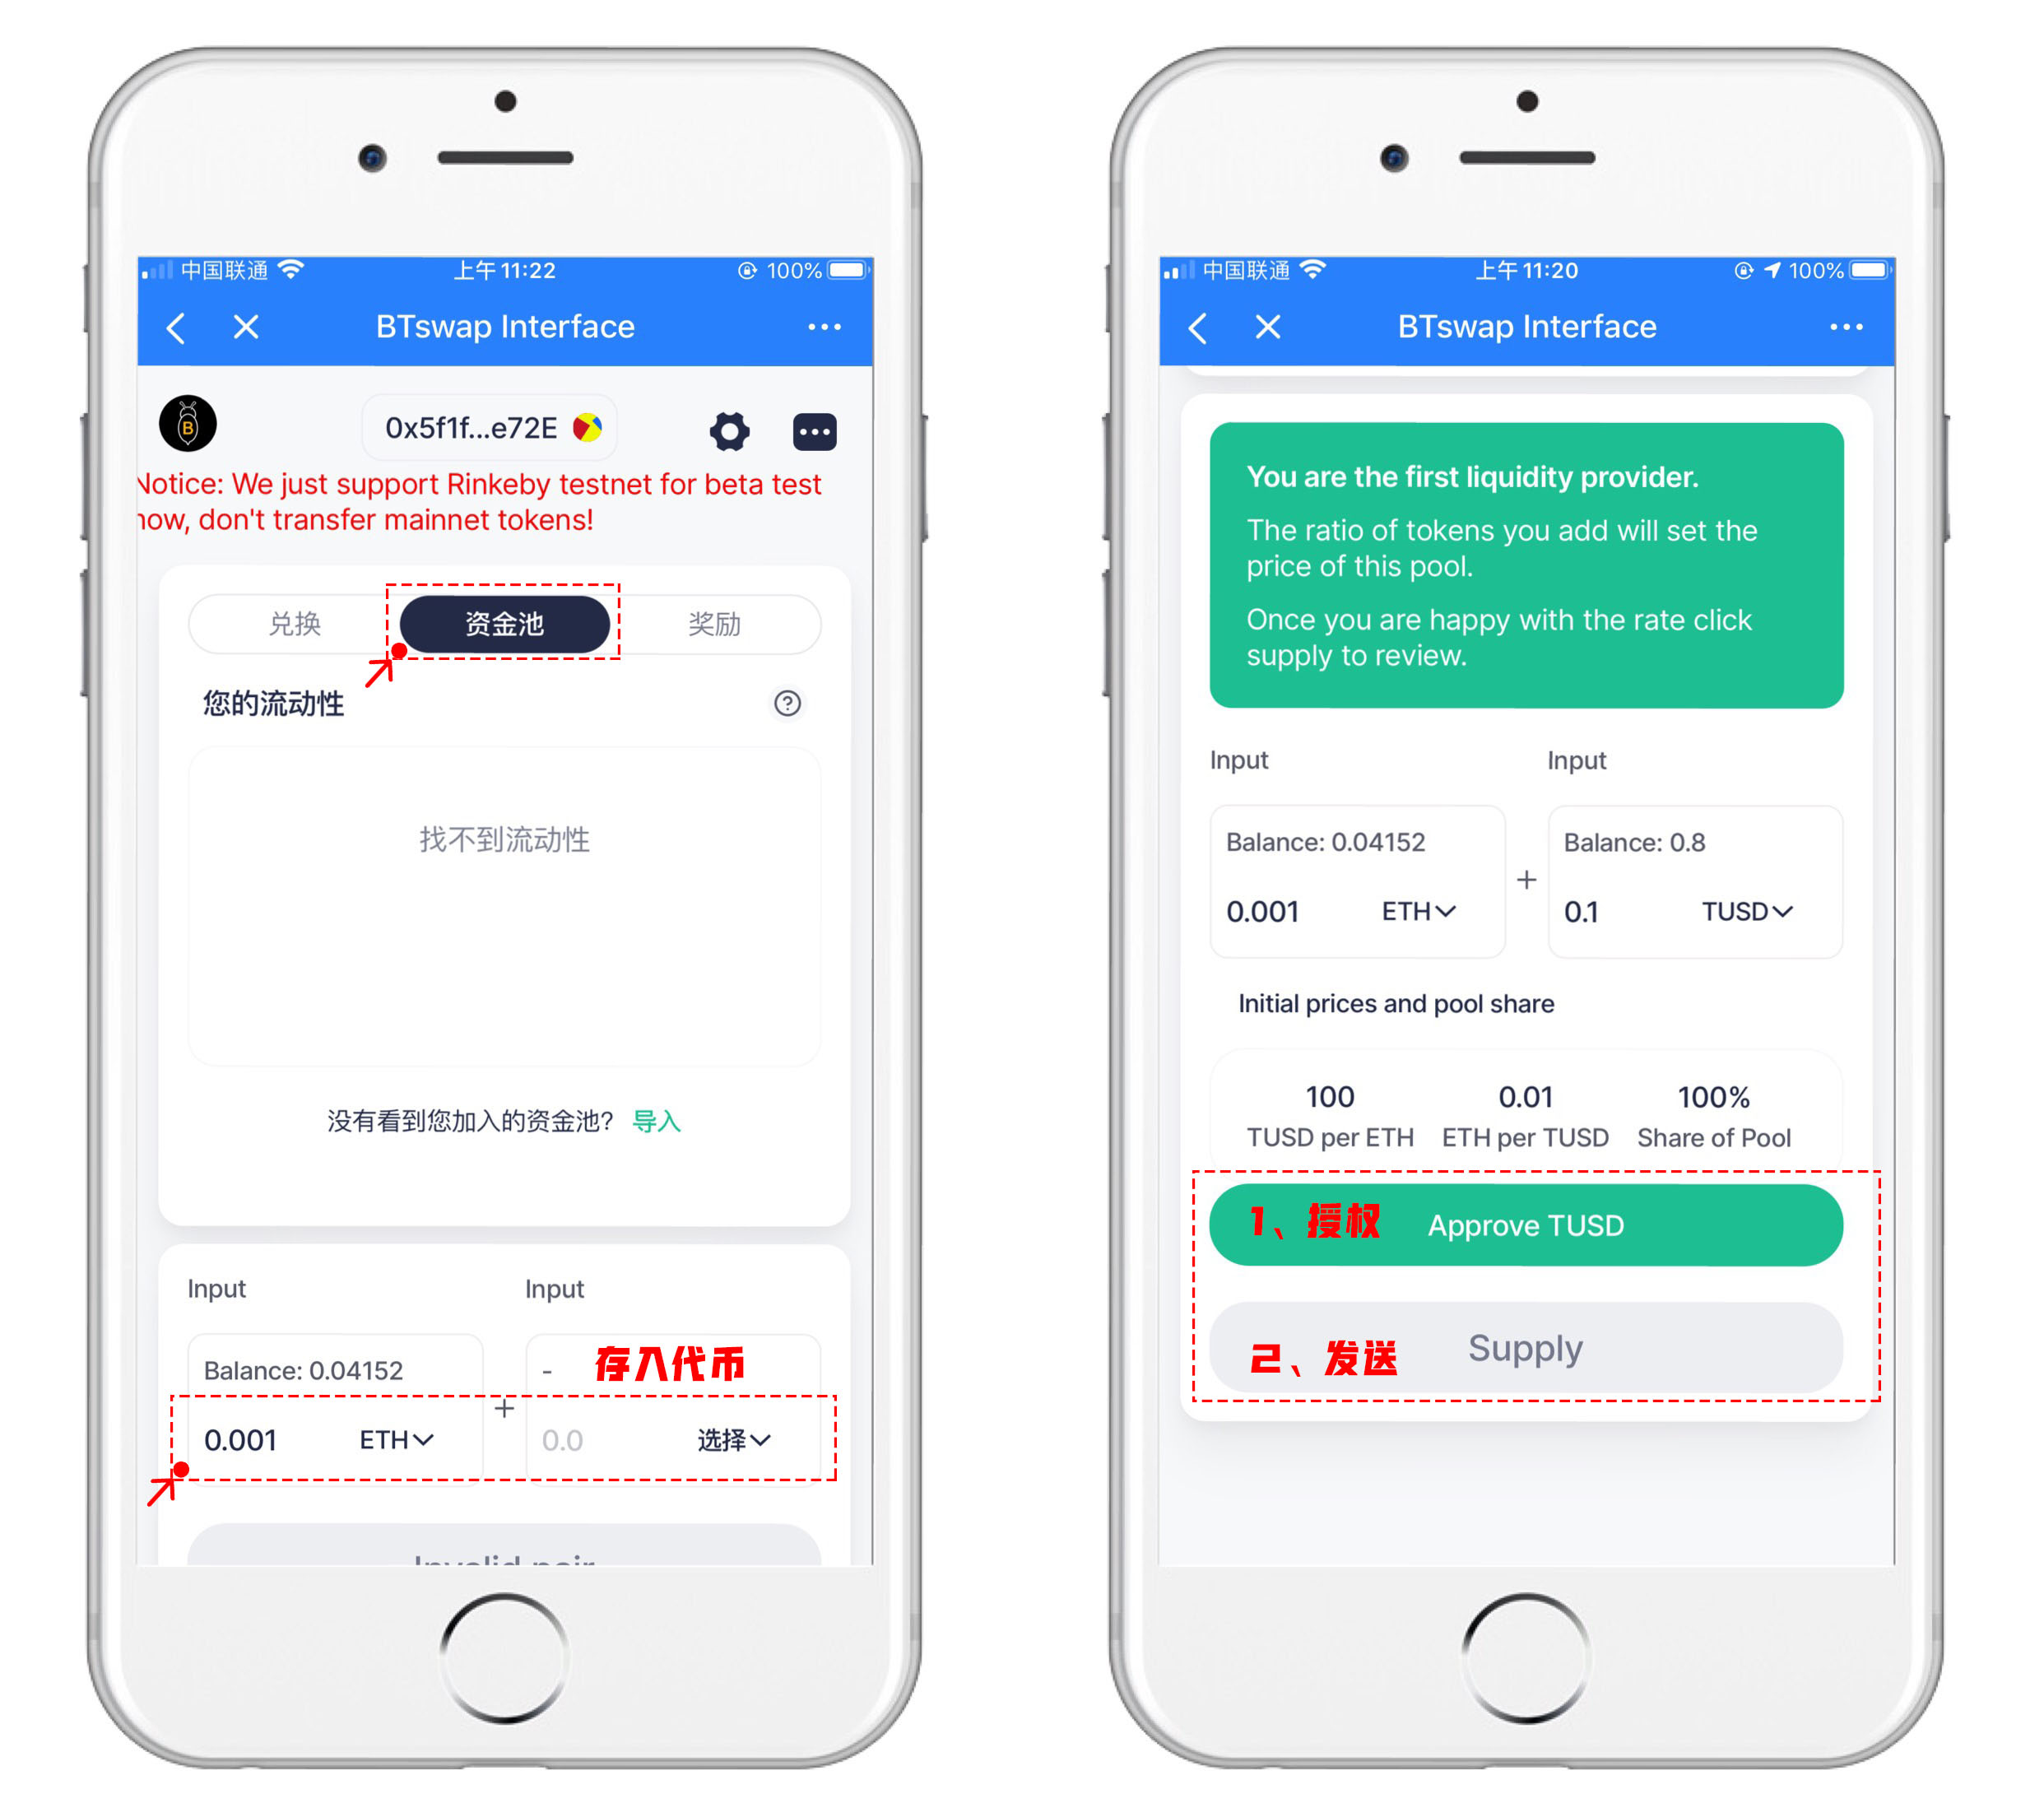Click the close X icon

249,330
